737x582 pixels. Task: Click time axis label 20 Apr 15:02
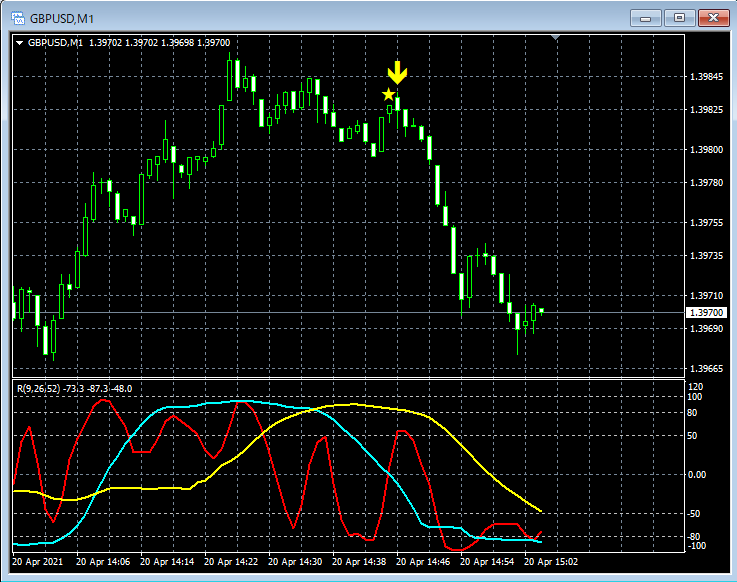tap(551, 562)
